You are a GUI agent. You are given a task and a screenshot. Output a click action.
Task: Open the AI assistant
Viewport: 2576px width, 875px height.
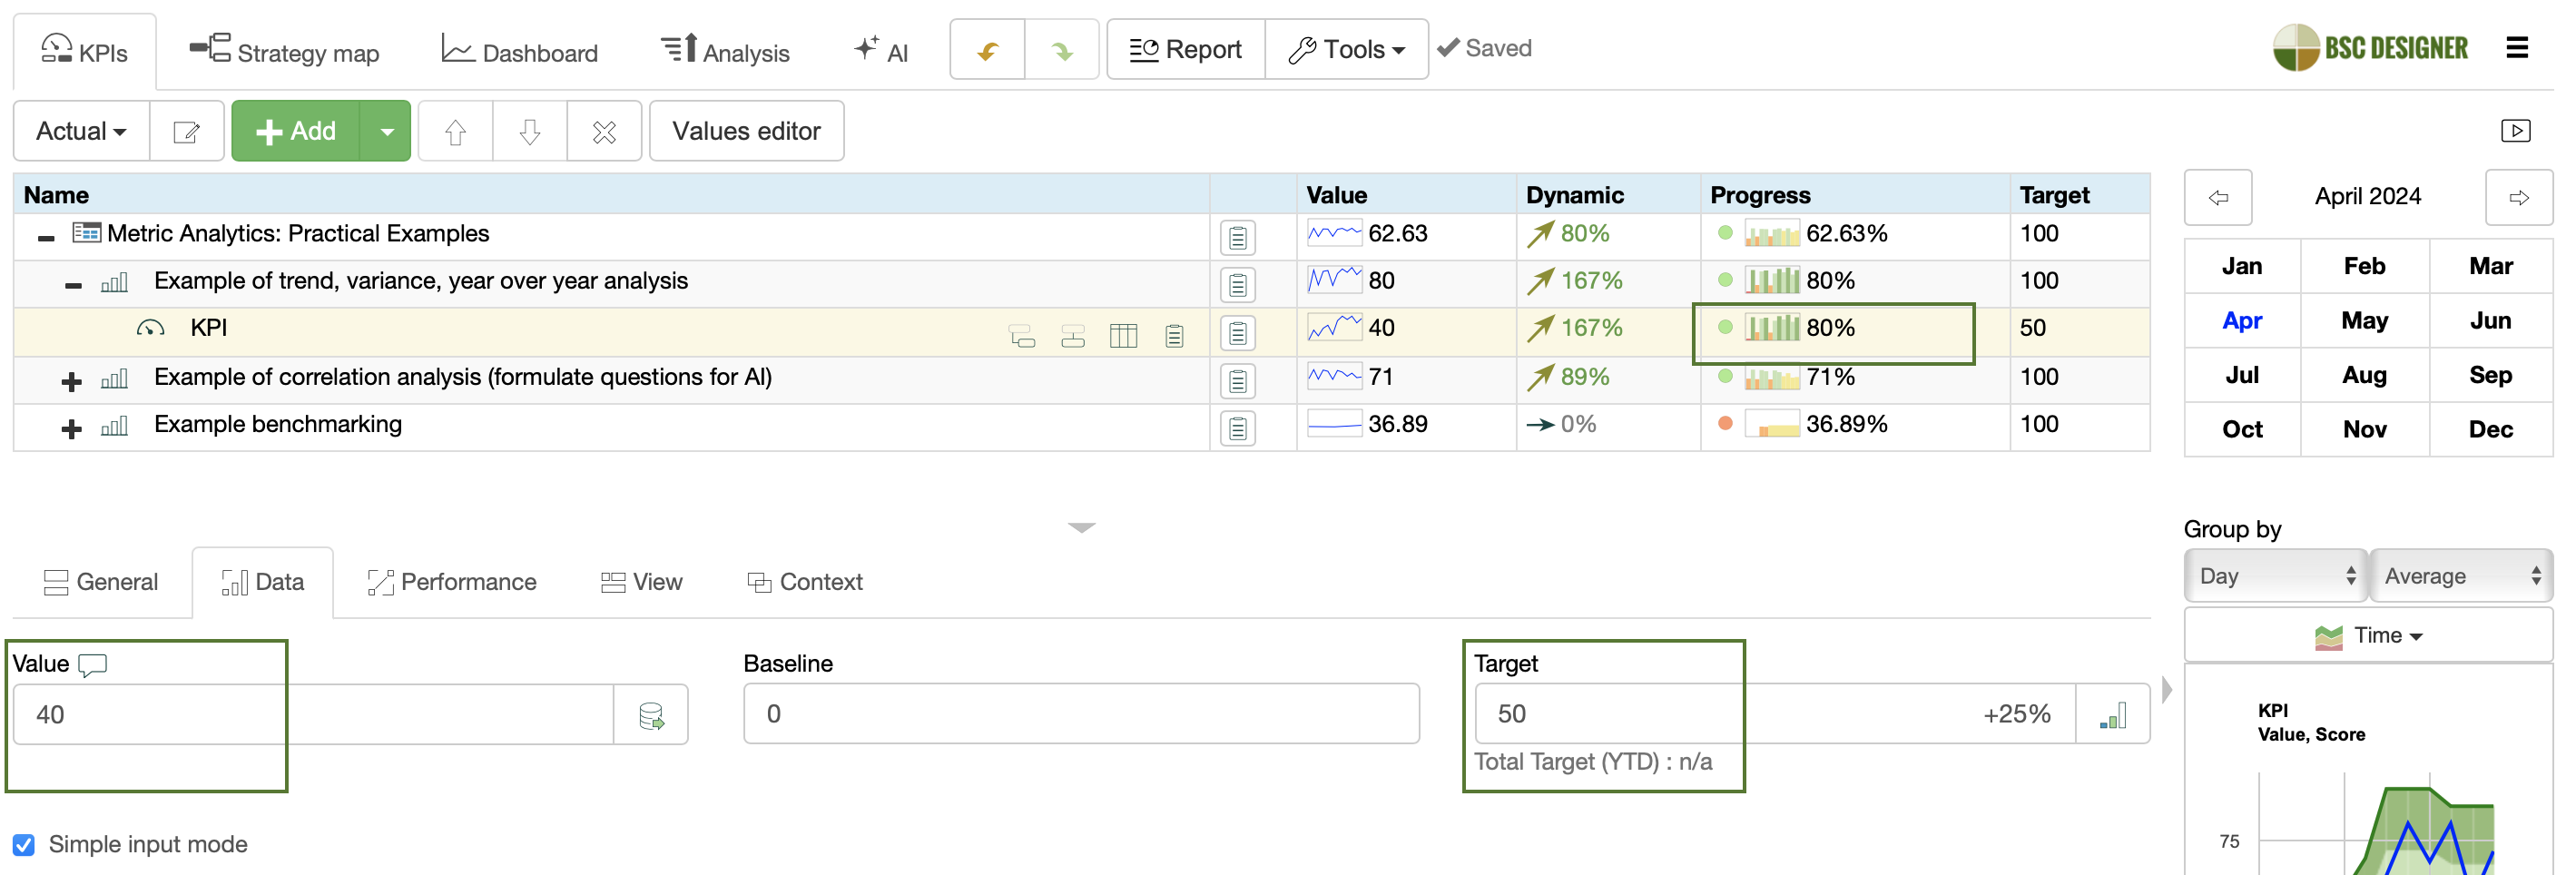point(880,50)
